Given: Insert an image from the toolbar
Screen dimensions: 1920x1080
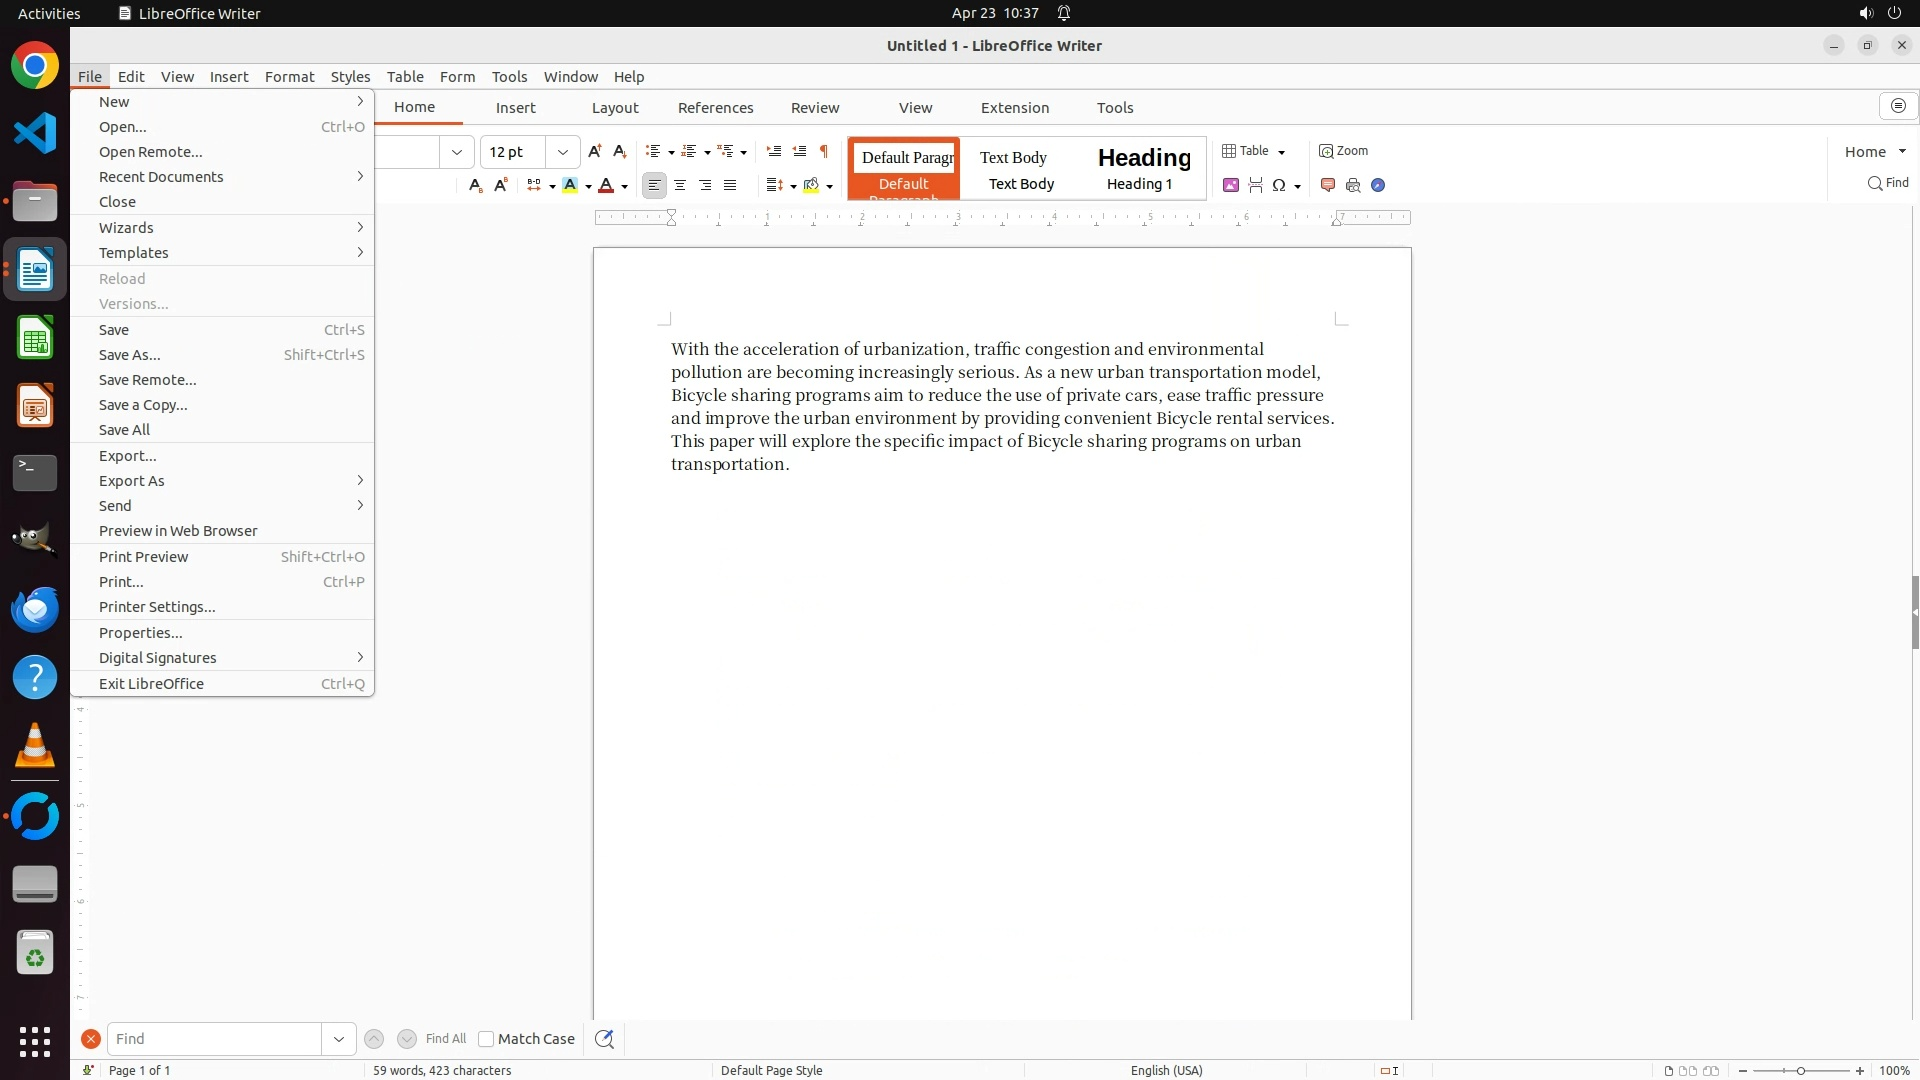Looking at the screenshot, I should [1231, 185].
